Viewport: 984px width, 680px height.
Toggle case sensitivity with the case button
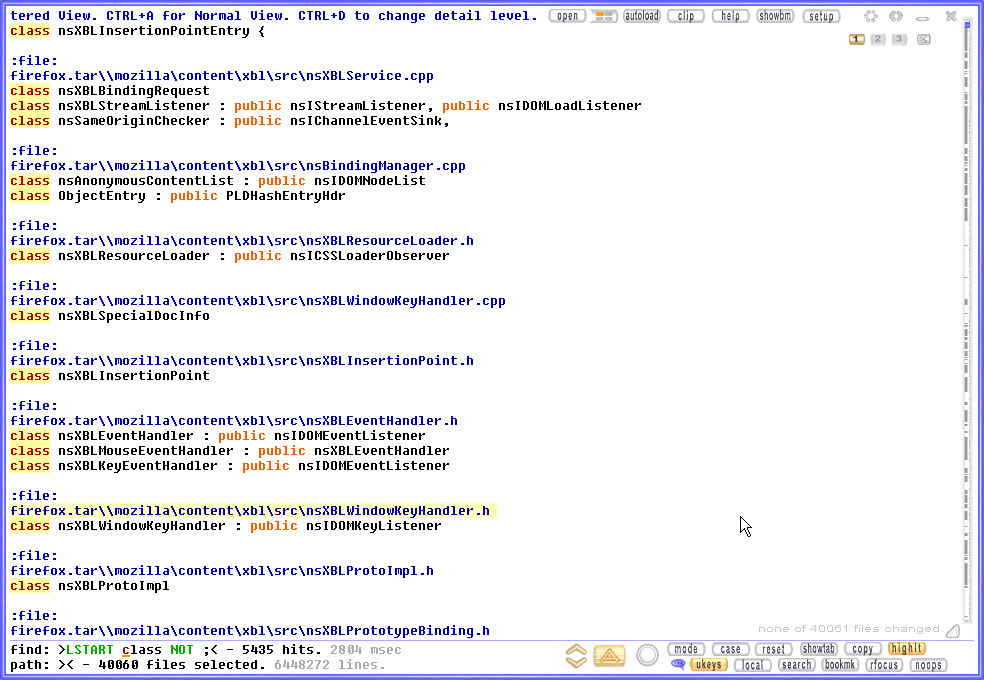tap(731, 649)
